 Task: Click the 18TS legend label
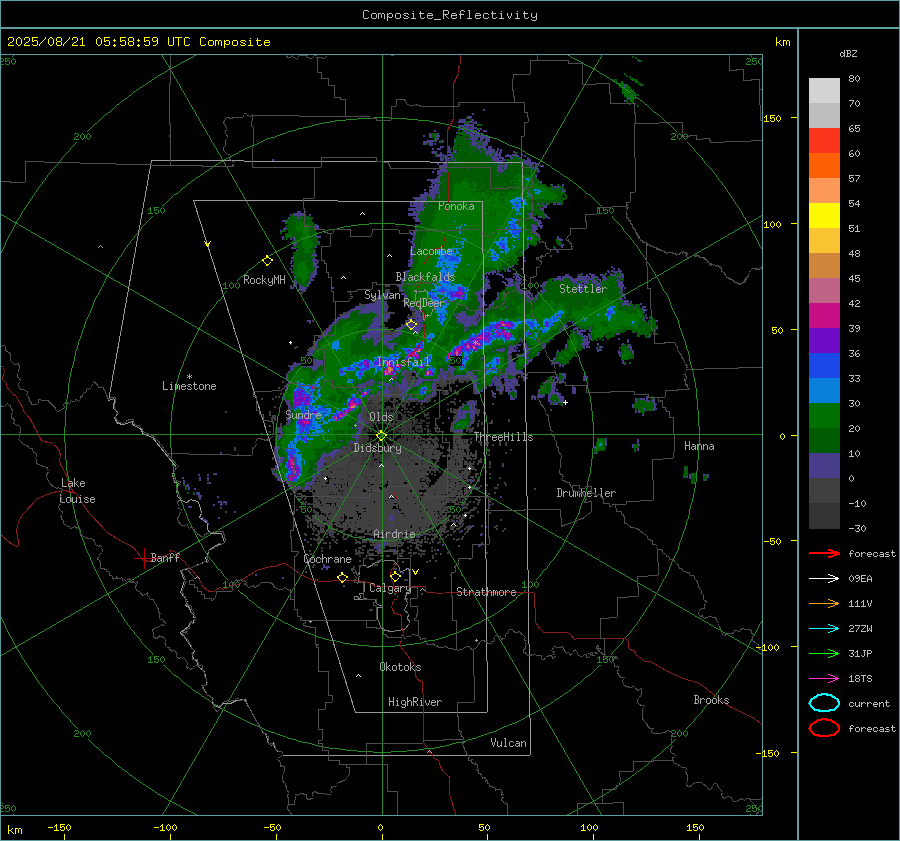pyautogui.click(x=860, y=679)
